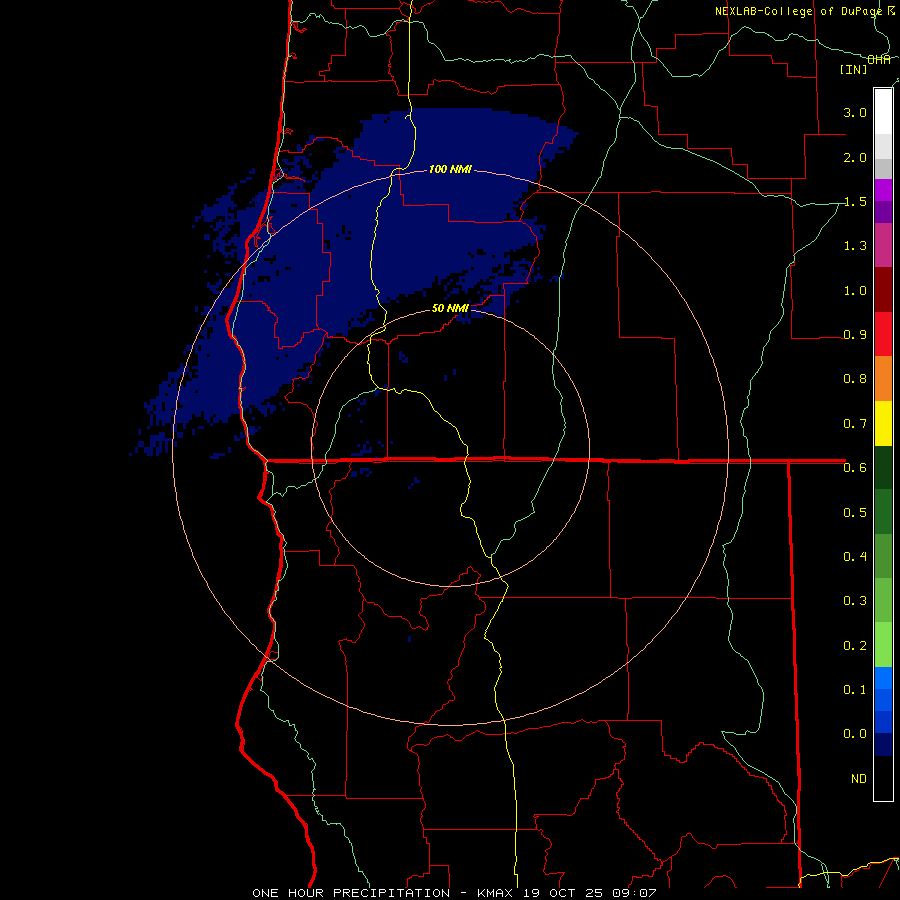Select the OHA product code label

pyautogui.click(x=879, y=60)
